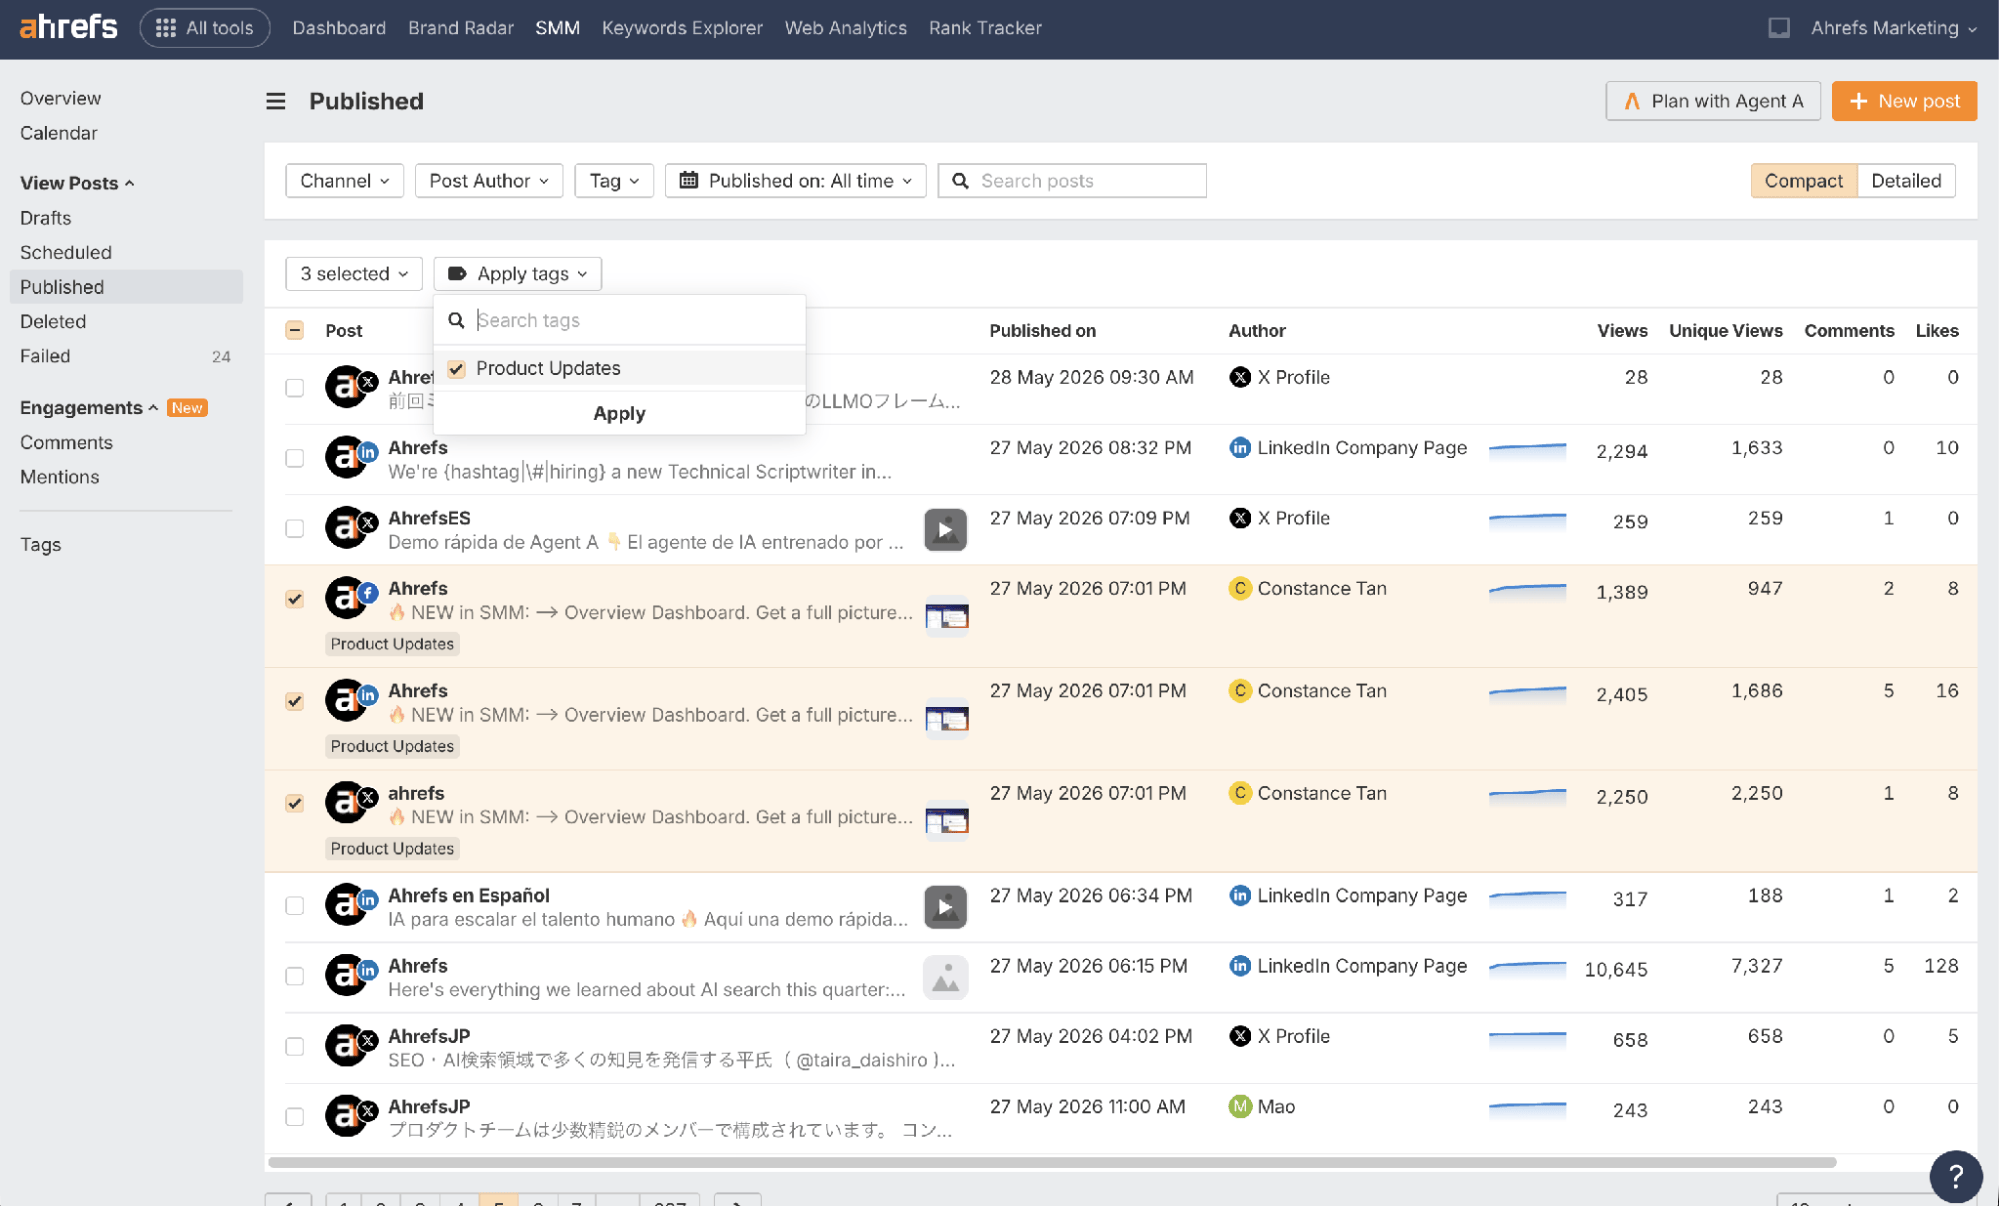
Task: Click Apply in the tags popup
Action: point(619,414)
